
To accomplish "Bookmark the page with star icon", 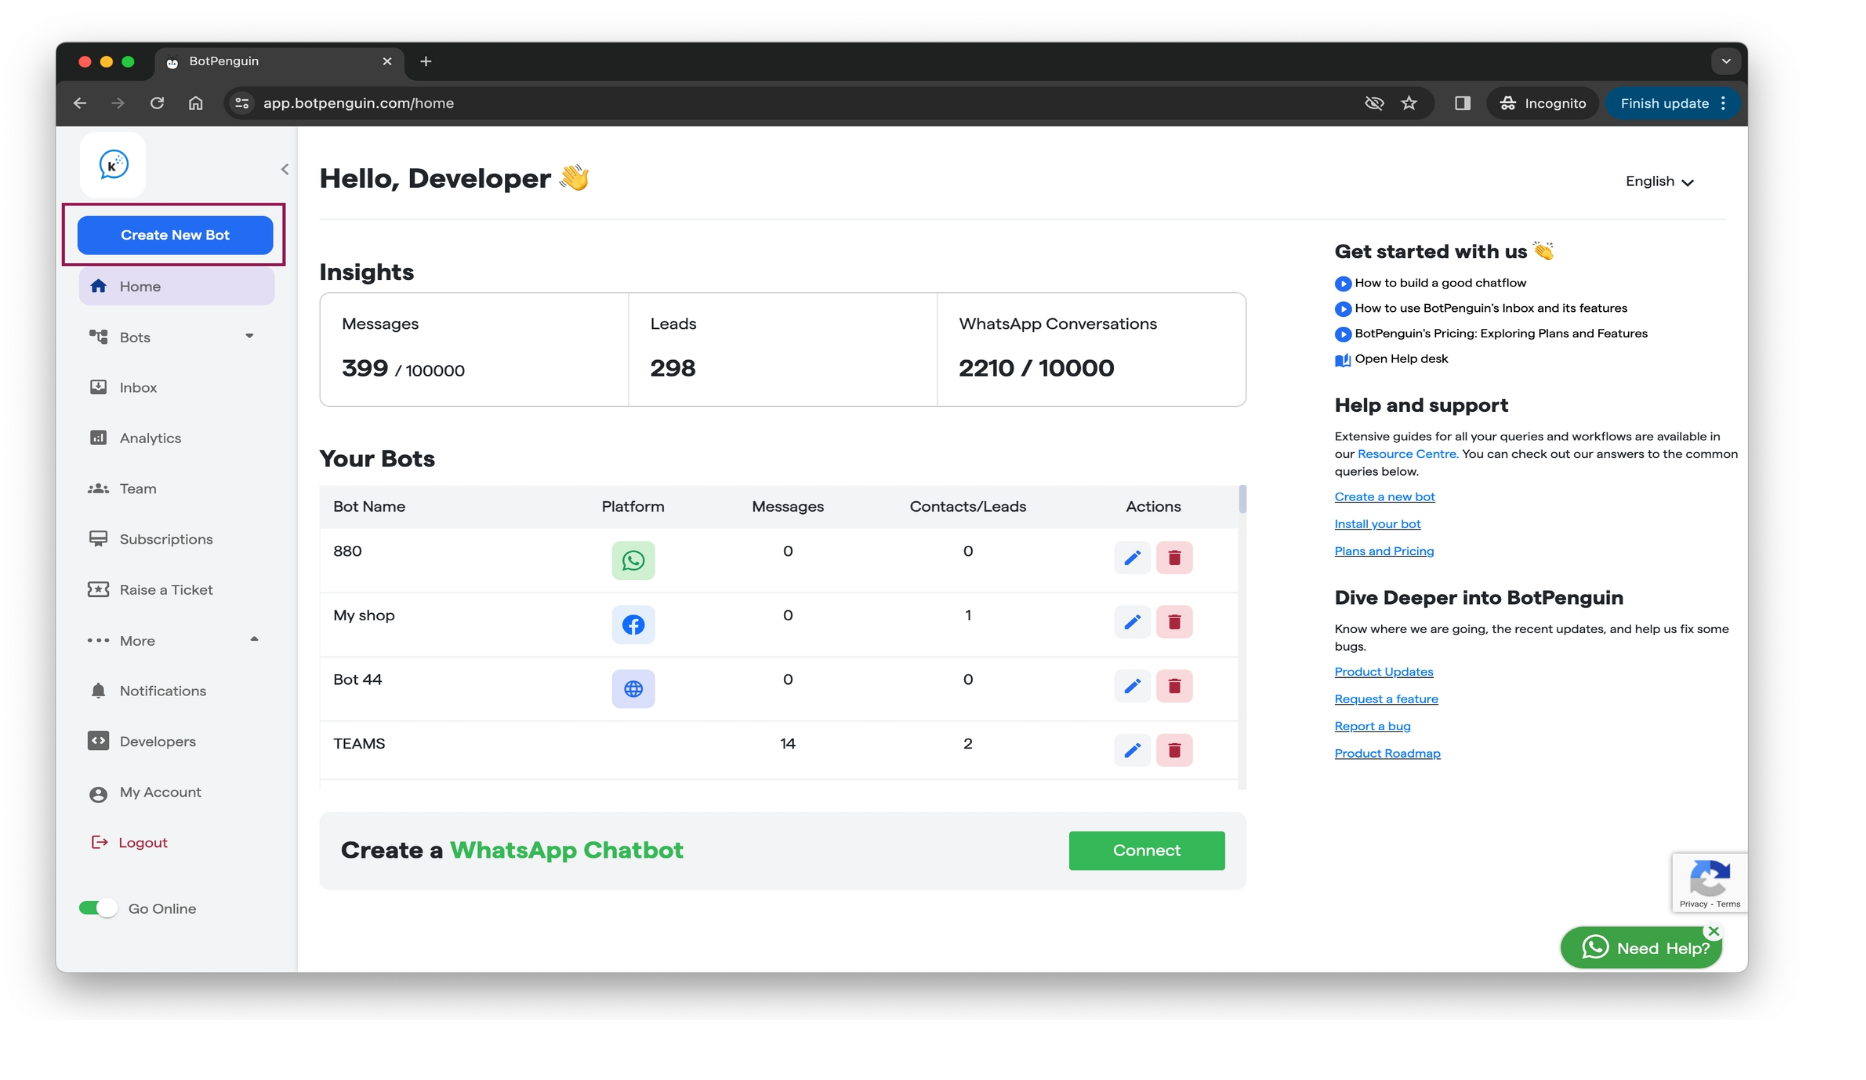I will tap(1409, 103).
